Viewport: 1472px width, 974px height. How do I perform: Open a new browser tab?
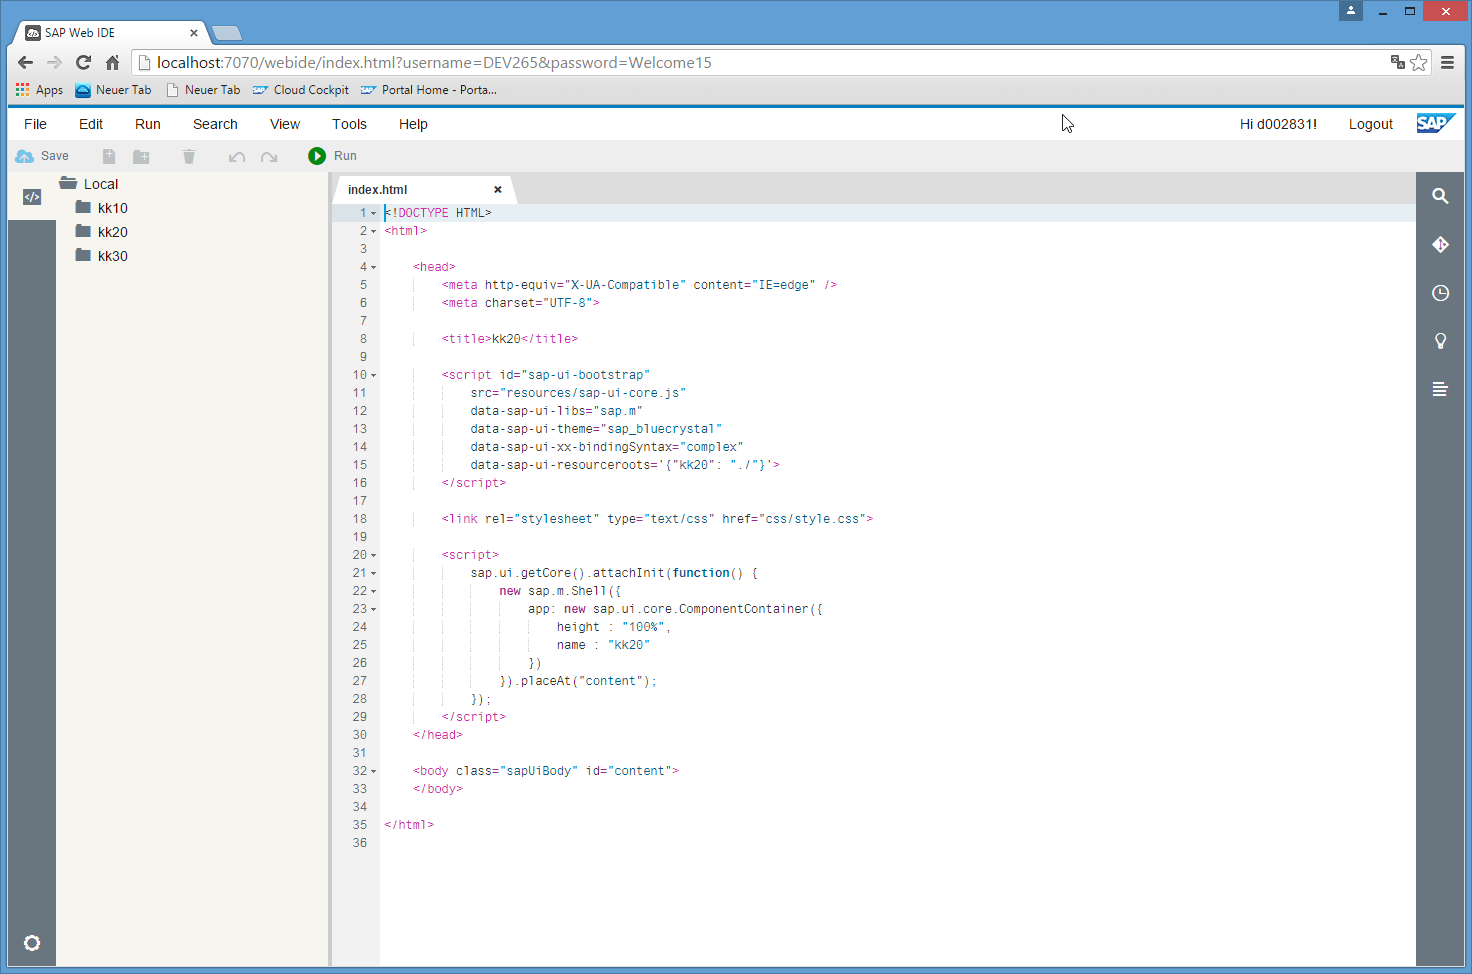click(227, 33)
